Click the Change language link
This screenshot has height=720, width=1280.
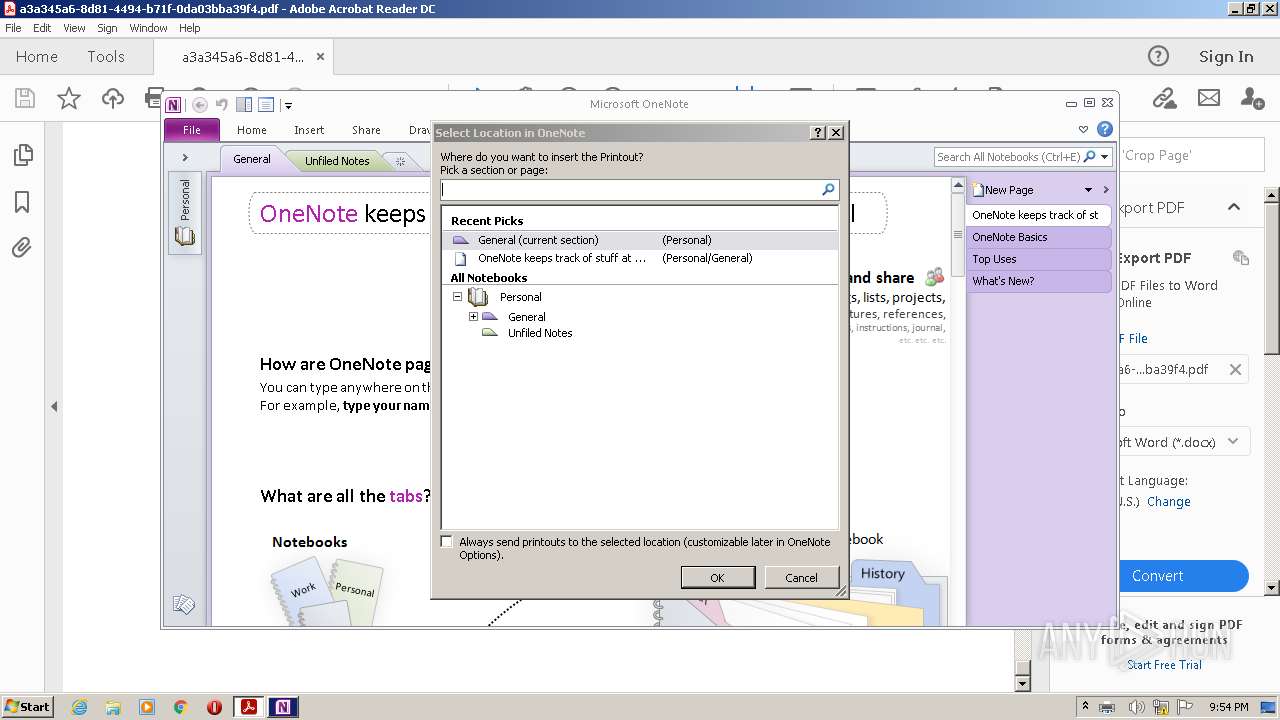pos(1168,502)
